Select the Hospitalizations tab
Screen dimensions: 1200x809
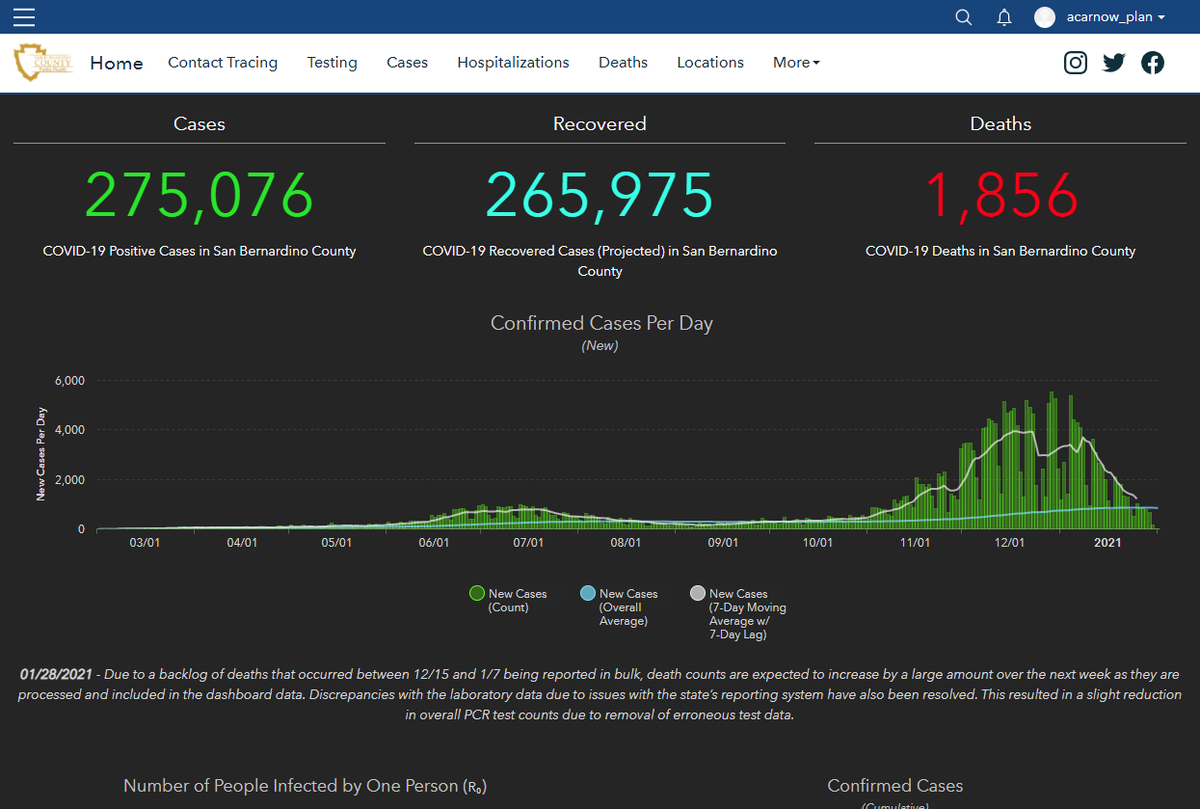[x=513, y=62]
